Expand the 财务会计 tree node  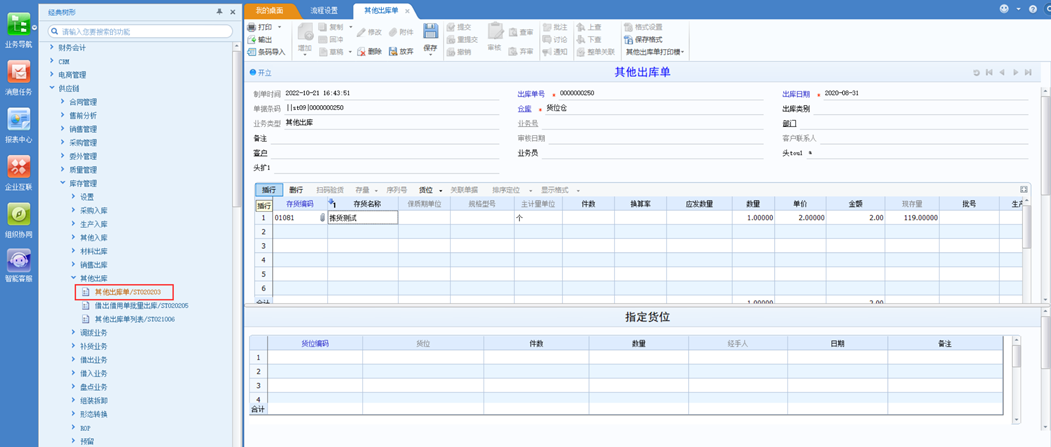click(52, 48)
